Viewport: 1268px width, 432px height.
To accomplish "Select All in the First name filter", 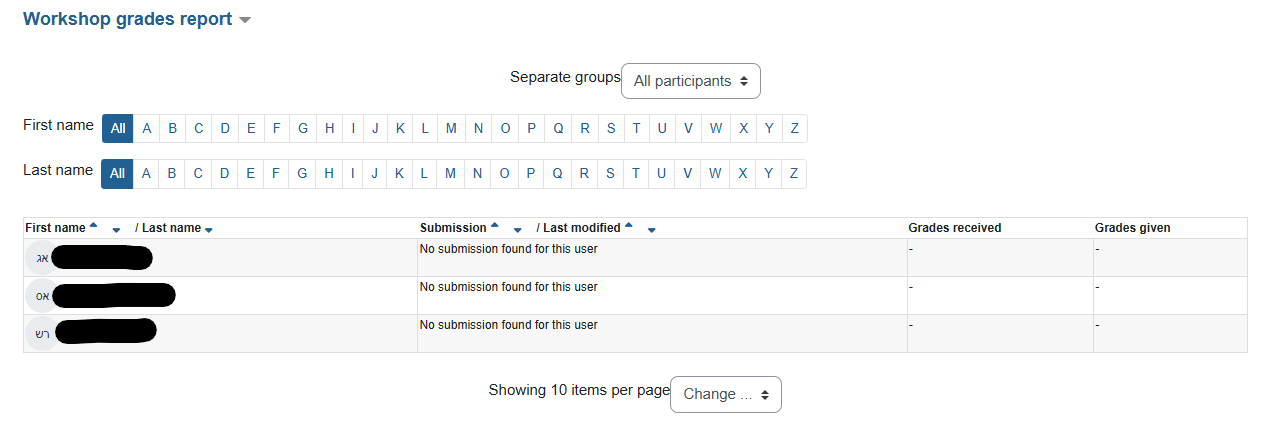I will pyautogui.click(x=118, y=128).
